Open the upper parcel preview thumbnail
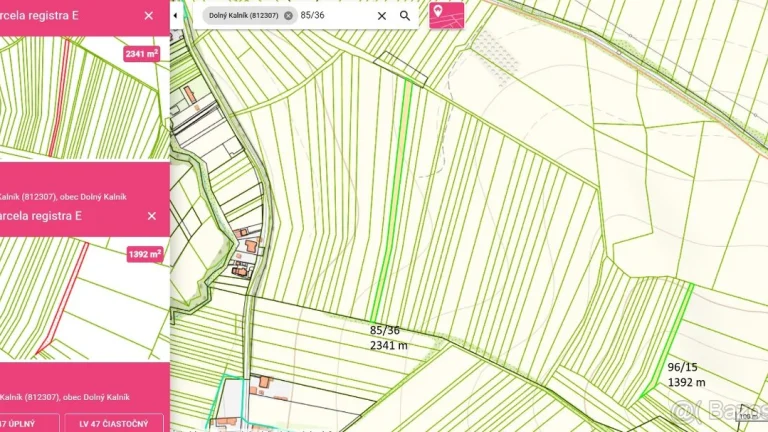 (x=85, y=98)
